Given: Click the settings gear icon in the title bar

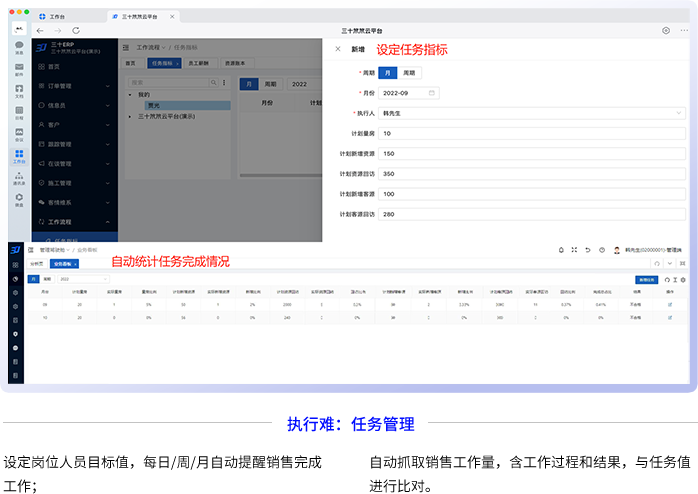Looking at the screenshot, I should tap(666, 31).
